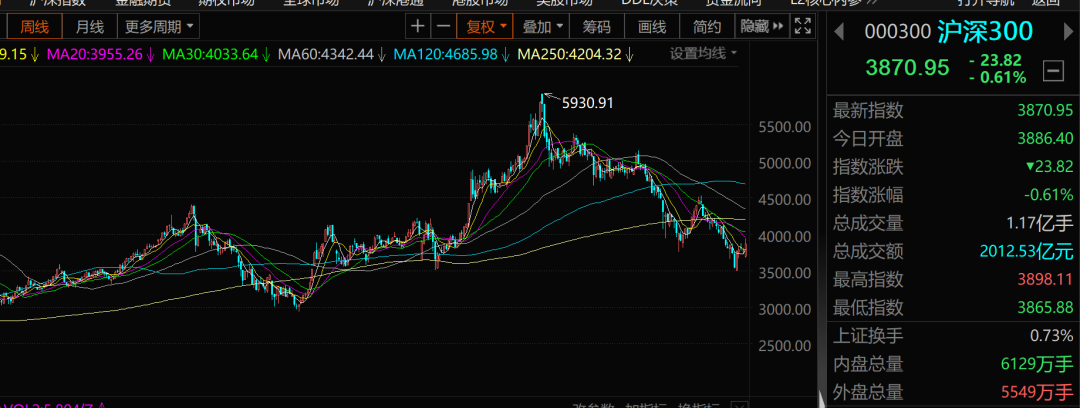The width and height of the screenshot is (1080, 408).
Task: Click the side panel splitter triangle handle
Action: coord(821,399)
